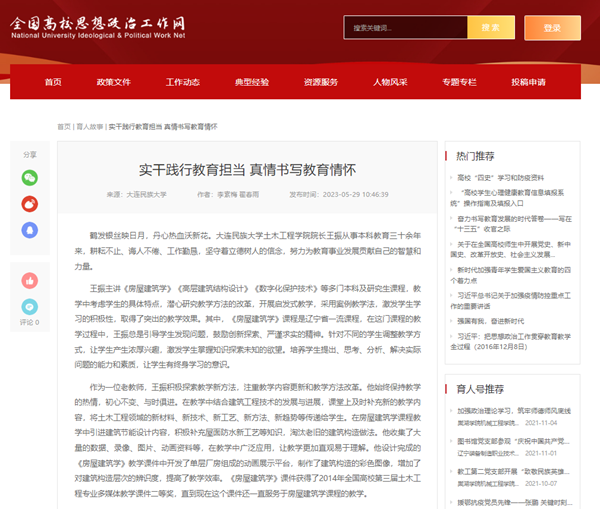Screen dimensions: 600x509
Task: Open the 首页 navigation tab
Action: (x=53, y=82)
